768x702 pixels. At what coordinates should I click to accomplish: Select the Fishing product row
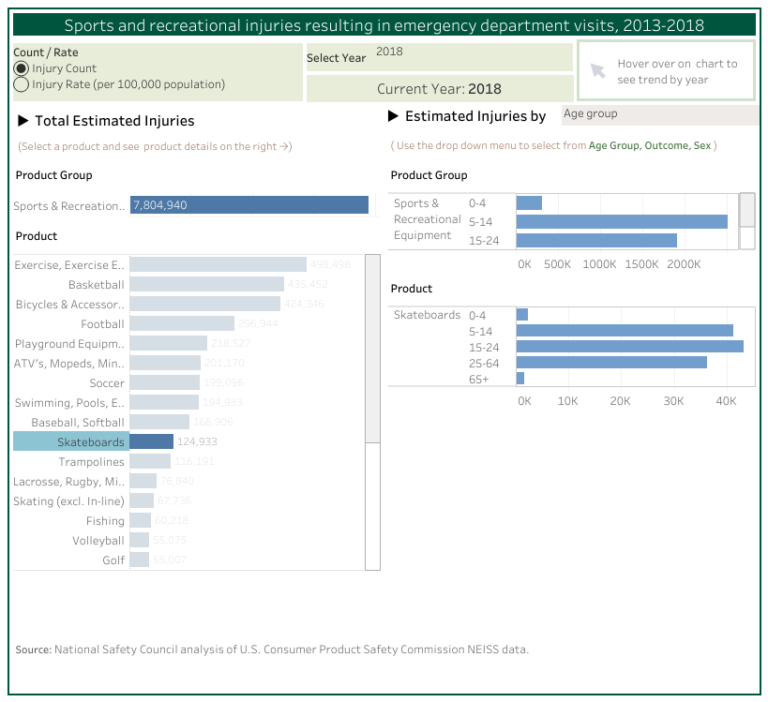pyautogui.click(x=105, y=521)
